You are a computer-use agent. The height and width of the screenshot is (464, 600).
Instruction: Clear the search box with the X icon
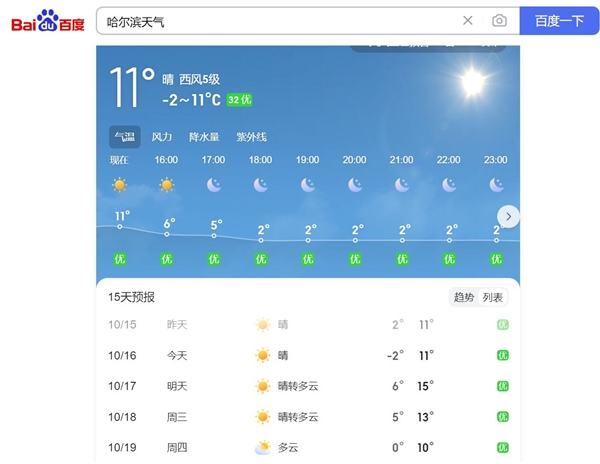468,21
